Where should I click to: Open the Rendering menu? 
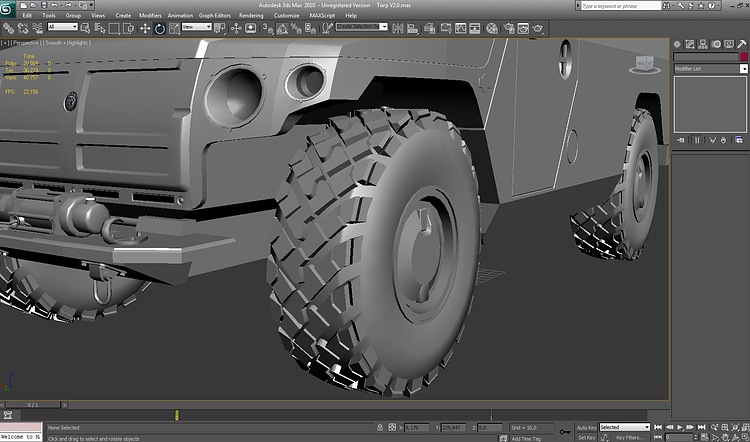(251, 15)
